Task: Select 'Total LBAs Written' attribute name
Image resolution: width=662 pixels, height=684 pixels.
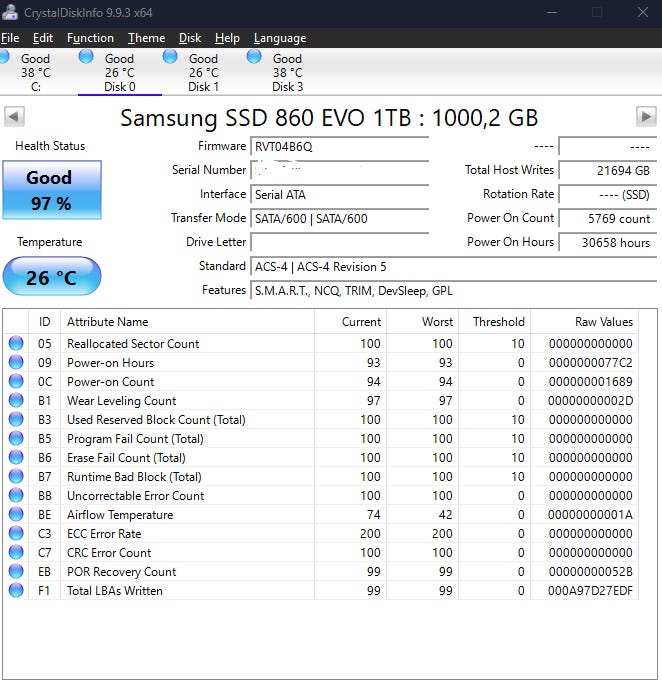Action: click(x=115, y=591)
